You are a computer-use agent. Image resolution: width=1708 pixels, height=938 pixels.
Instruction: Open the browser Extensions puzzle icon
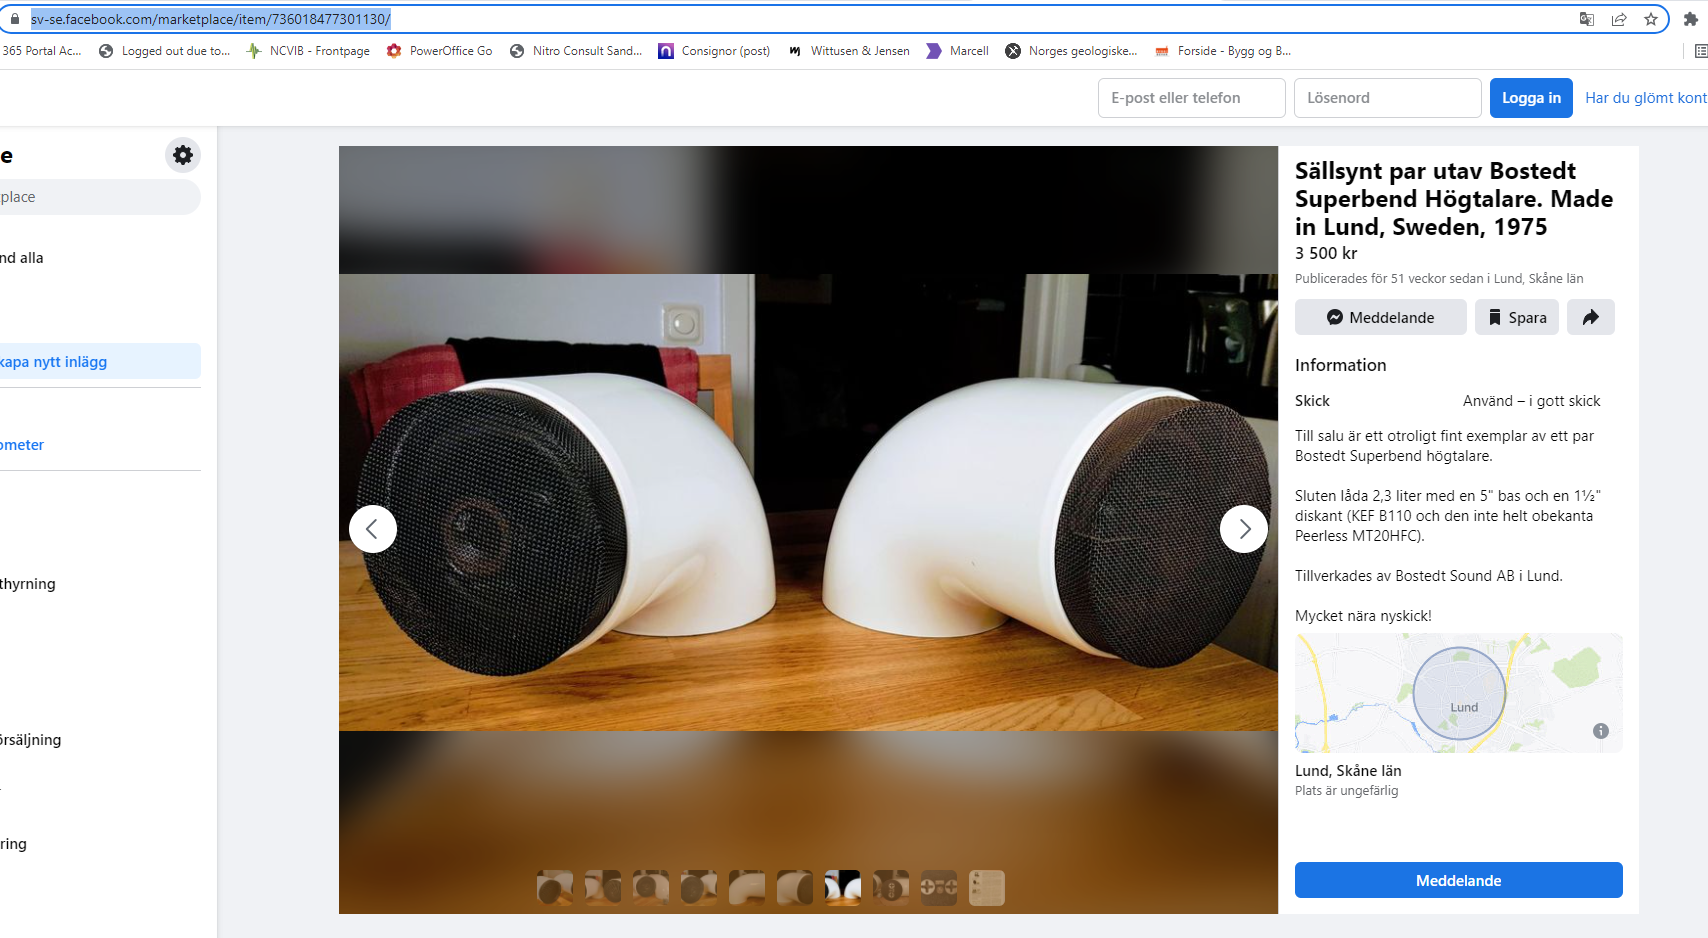click(1691, 19)
